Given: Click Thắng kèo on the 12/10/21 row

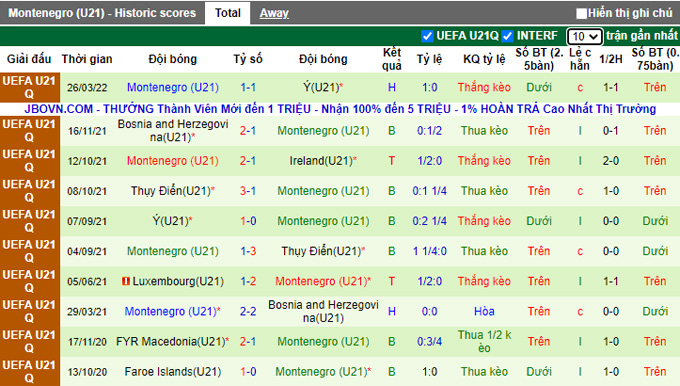Looking at the screenshot, I should coord(484,161).
